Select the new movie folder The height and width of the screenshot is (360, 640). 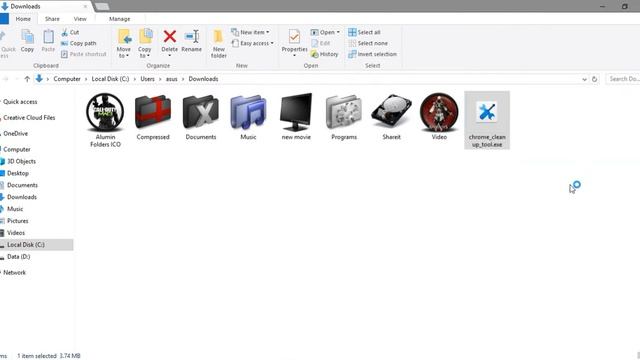click(x=296, y=117)
